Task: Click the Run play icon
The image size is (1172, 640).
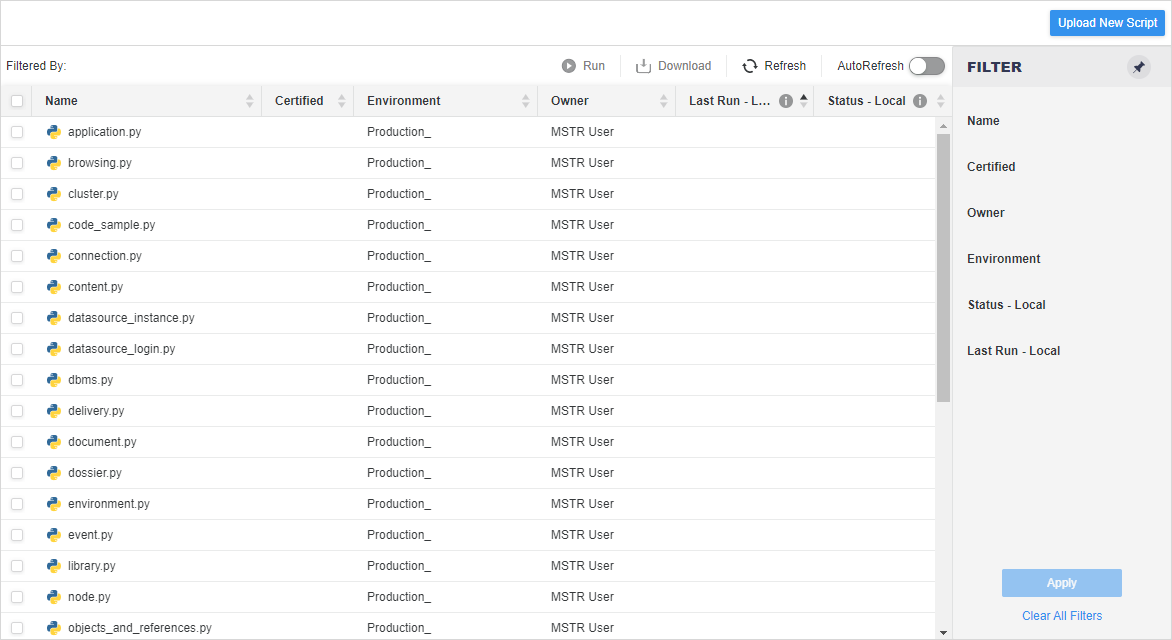Action: [x=568, y=66]
